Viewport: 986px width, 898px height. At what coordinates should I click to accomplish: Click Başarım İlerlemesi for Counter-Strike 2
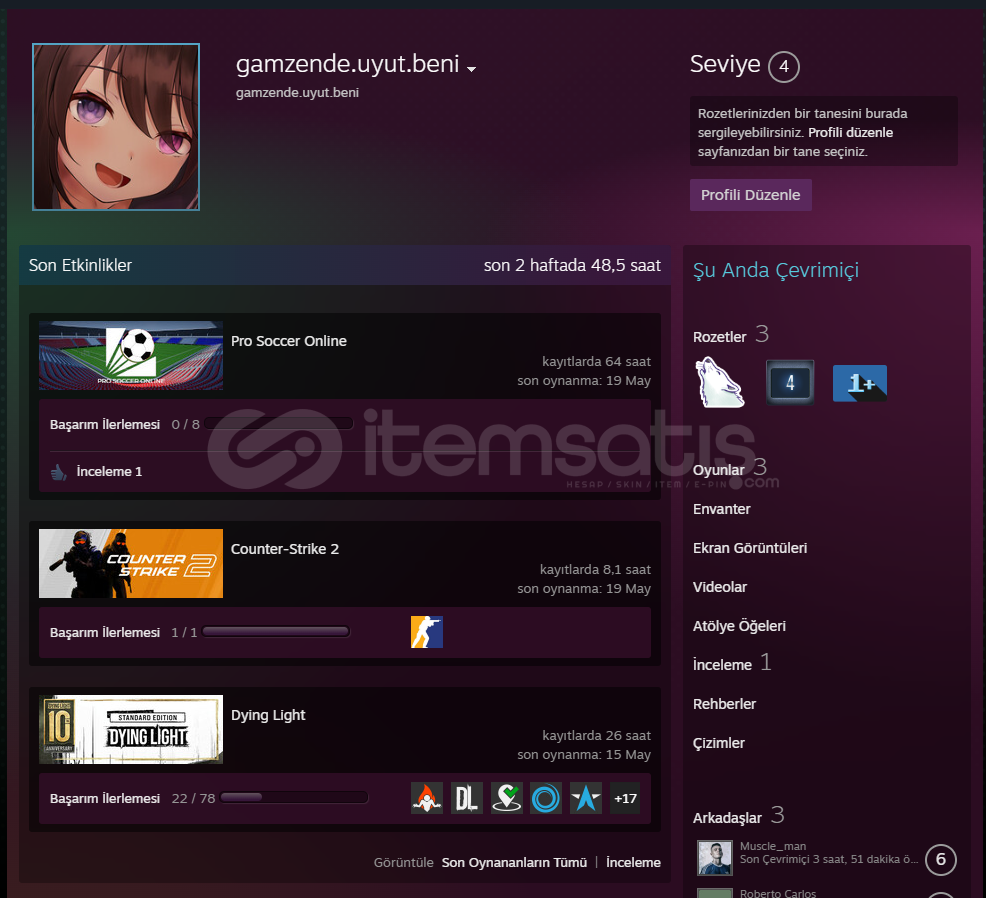coord(105,632)
